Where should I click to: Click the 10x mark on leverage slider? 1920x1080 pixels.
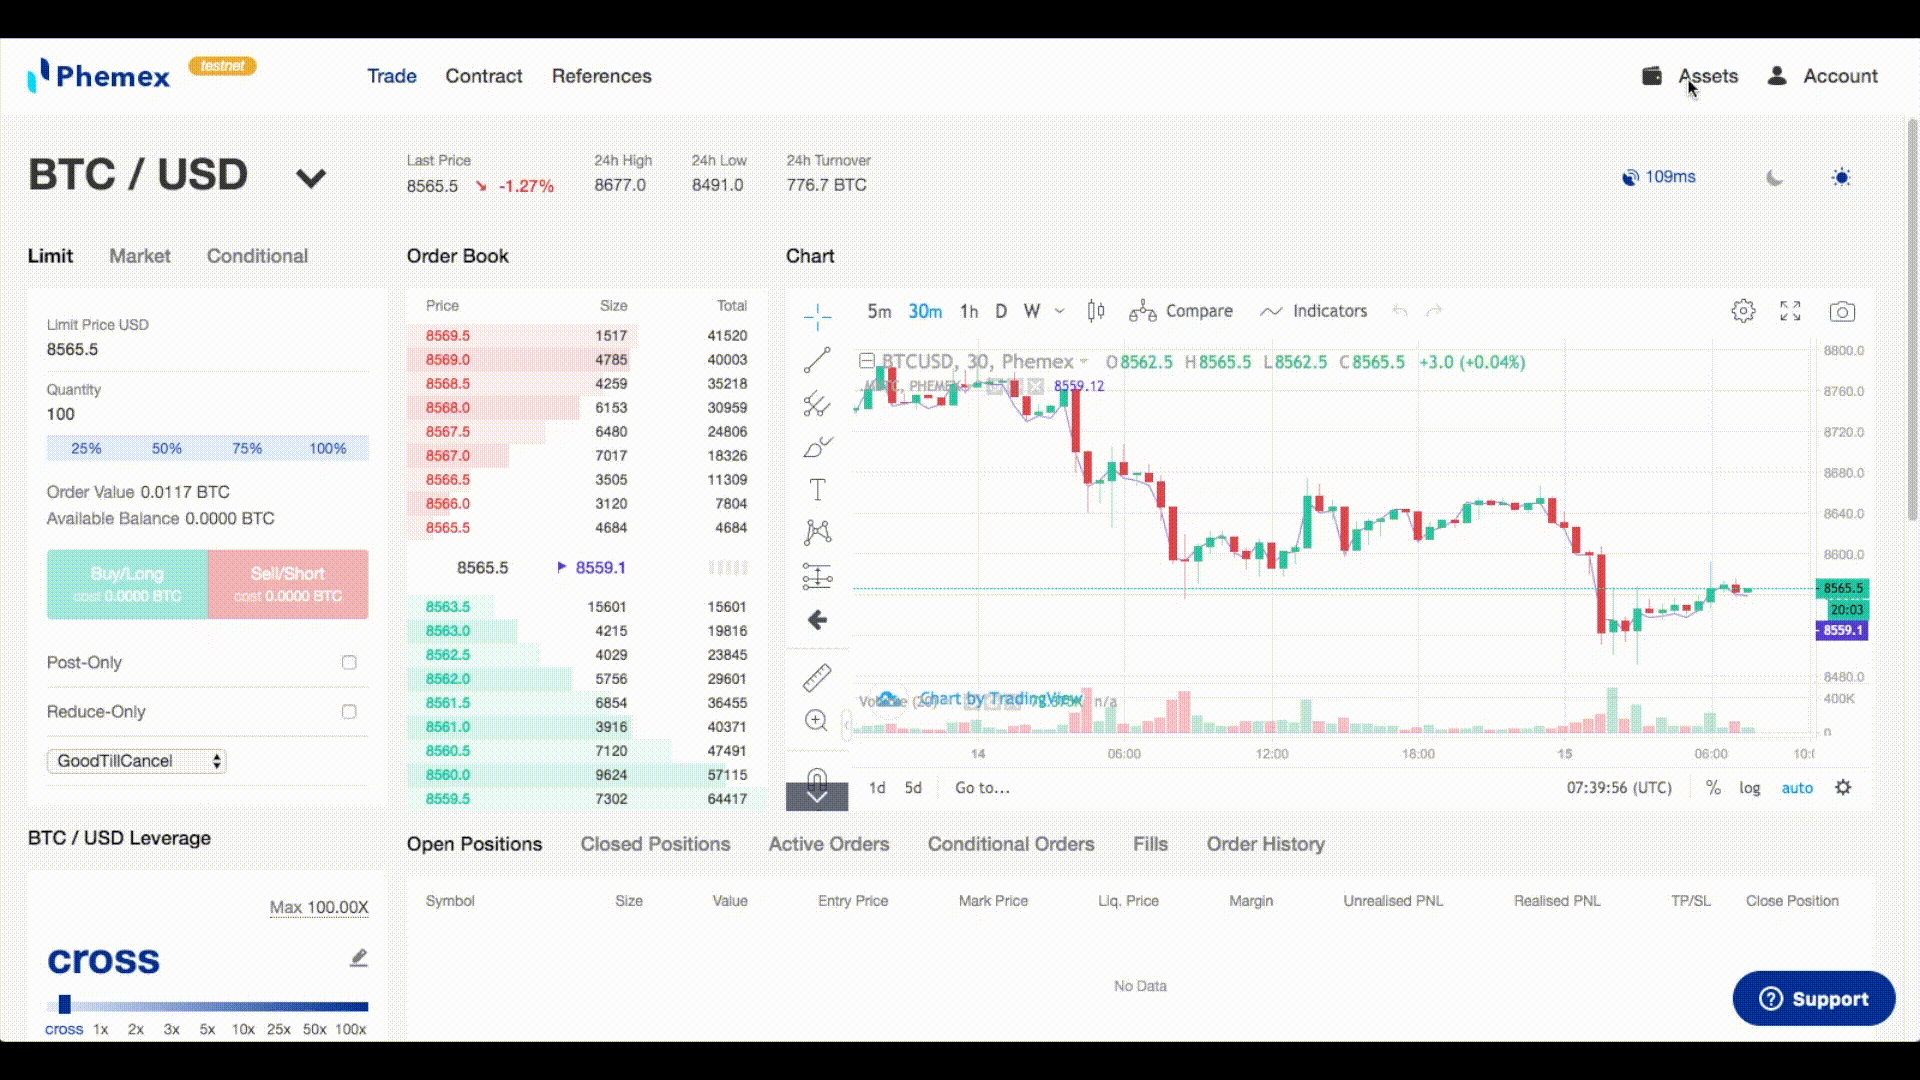click(243, 1029)
